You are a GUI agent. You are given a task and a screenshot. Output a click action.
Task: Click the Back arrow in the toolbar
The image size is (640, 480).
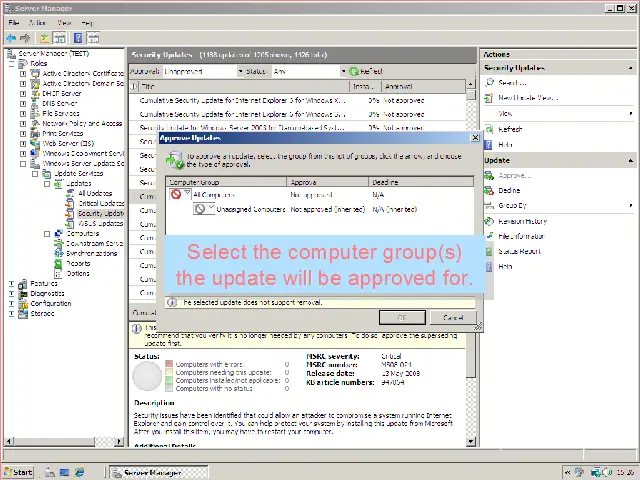[x=11, y=38]
